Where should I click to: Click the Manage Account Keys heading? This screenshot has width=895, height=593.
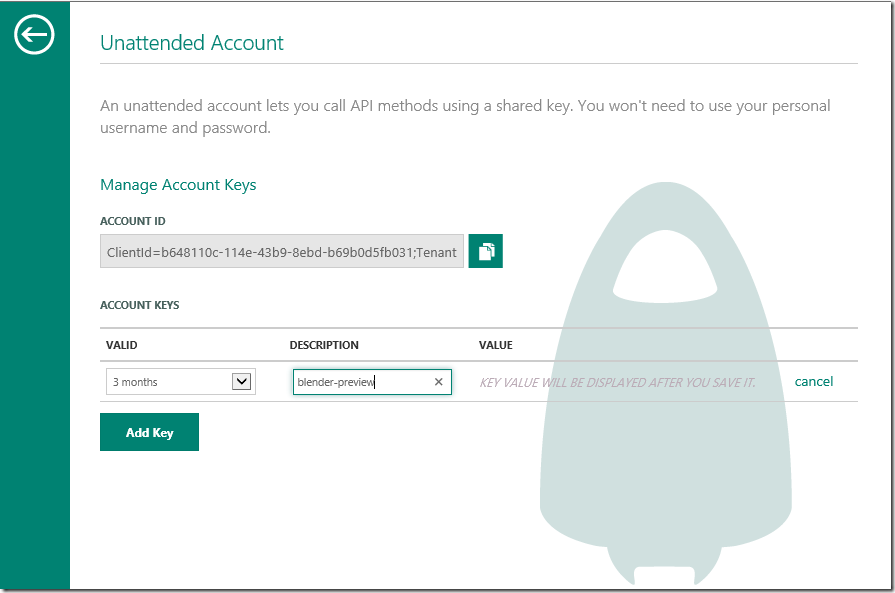pyautogui.click(x=178, y=185)
